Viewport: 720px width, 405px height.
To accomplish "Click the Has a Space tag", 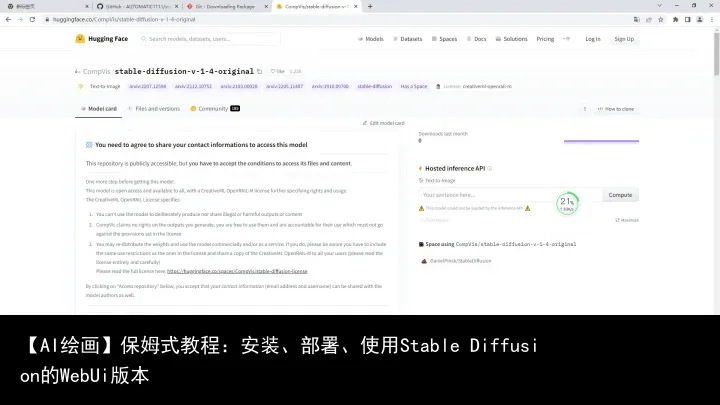I will tap(414, 86).
